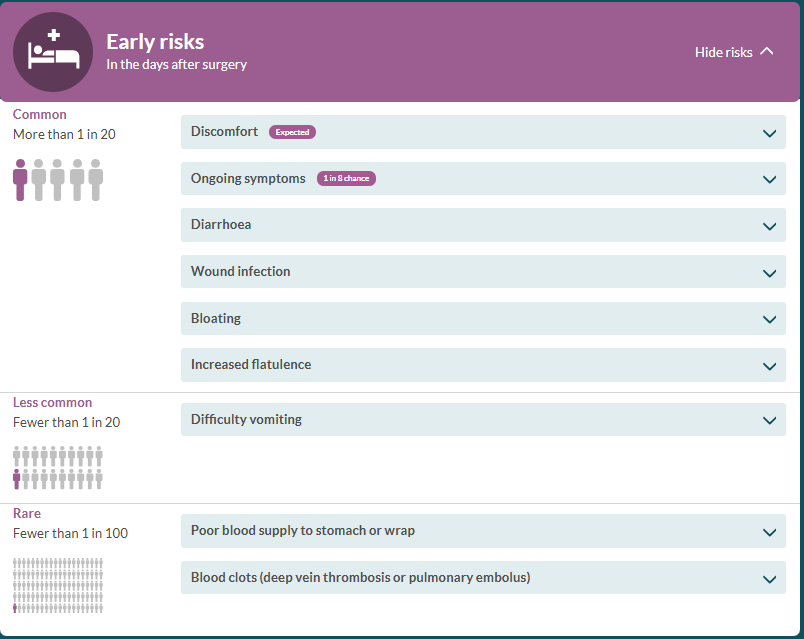Click the 'Common' category label

point(39,114)
